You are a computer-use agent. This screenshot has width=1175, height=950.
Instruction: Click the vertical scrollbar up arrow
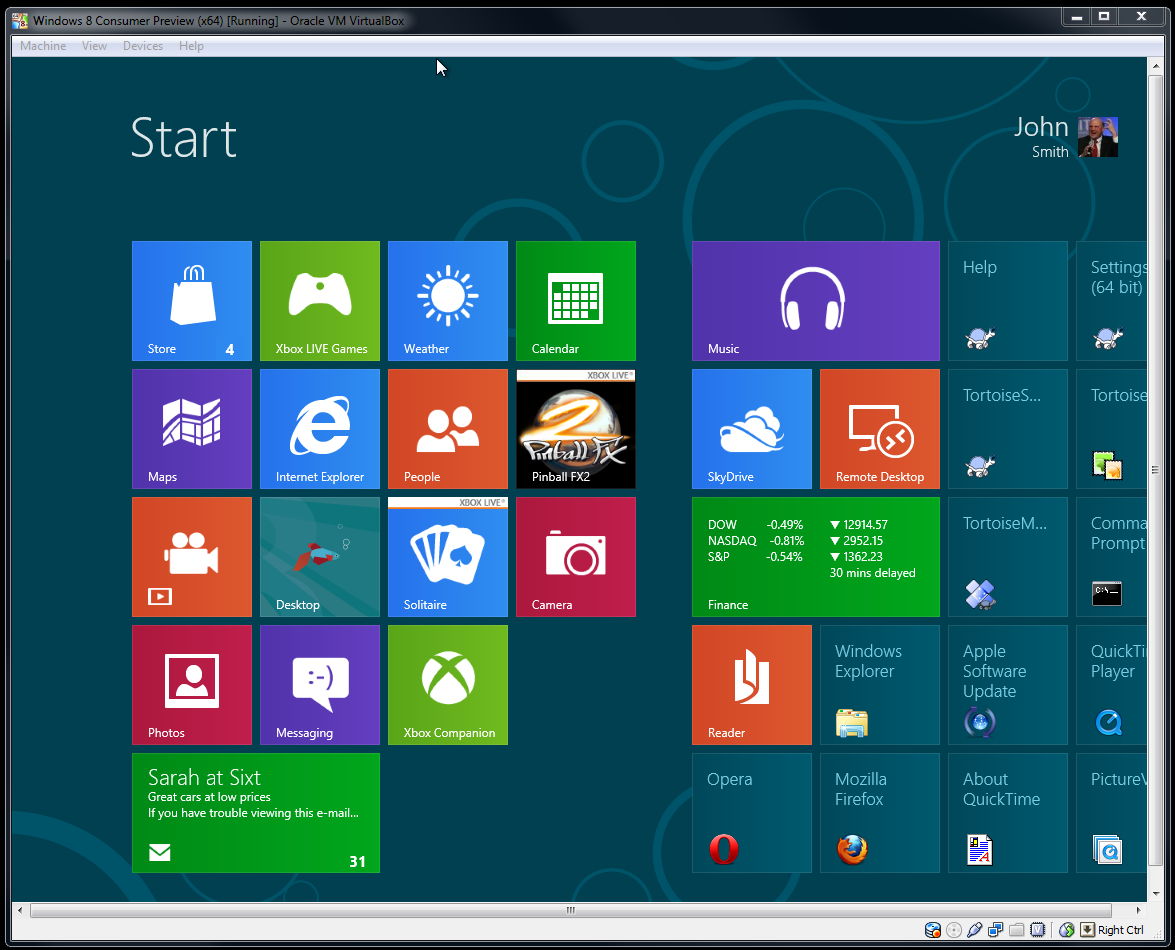(1156, 66)
